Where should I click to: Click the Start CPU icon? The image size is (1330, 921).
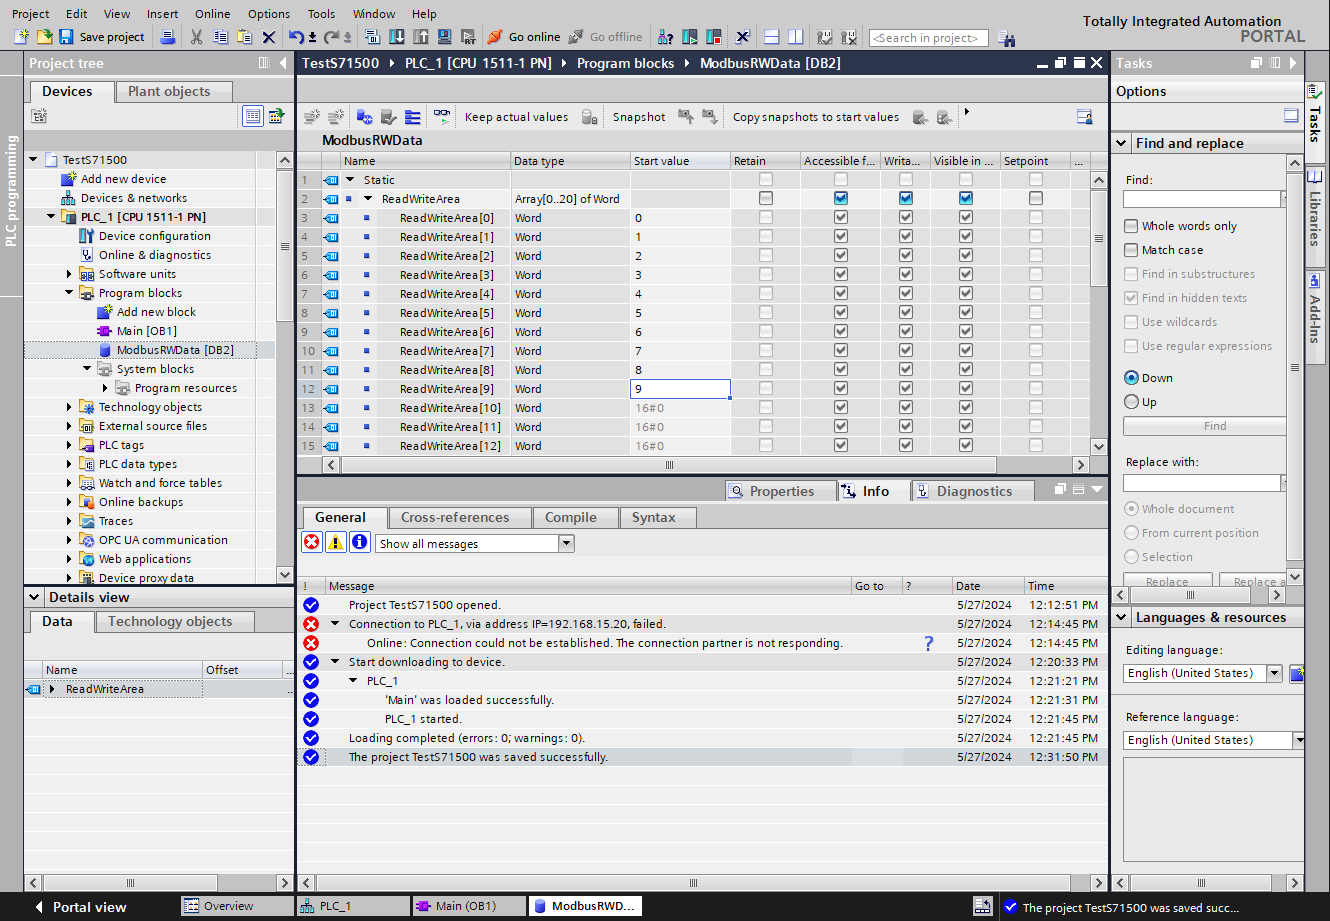coord(689,37)
